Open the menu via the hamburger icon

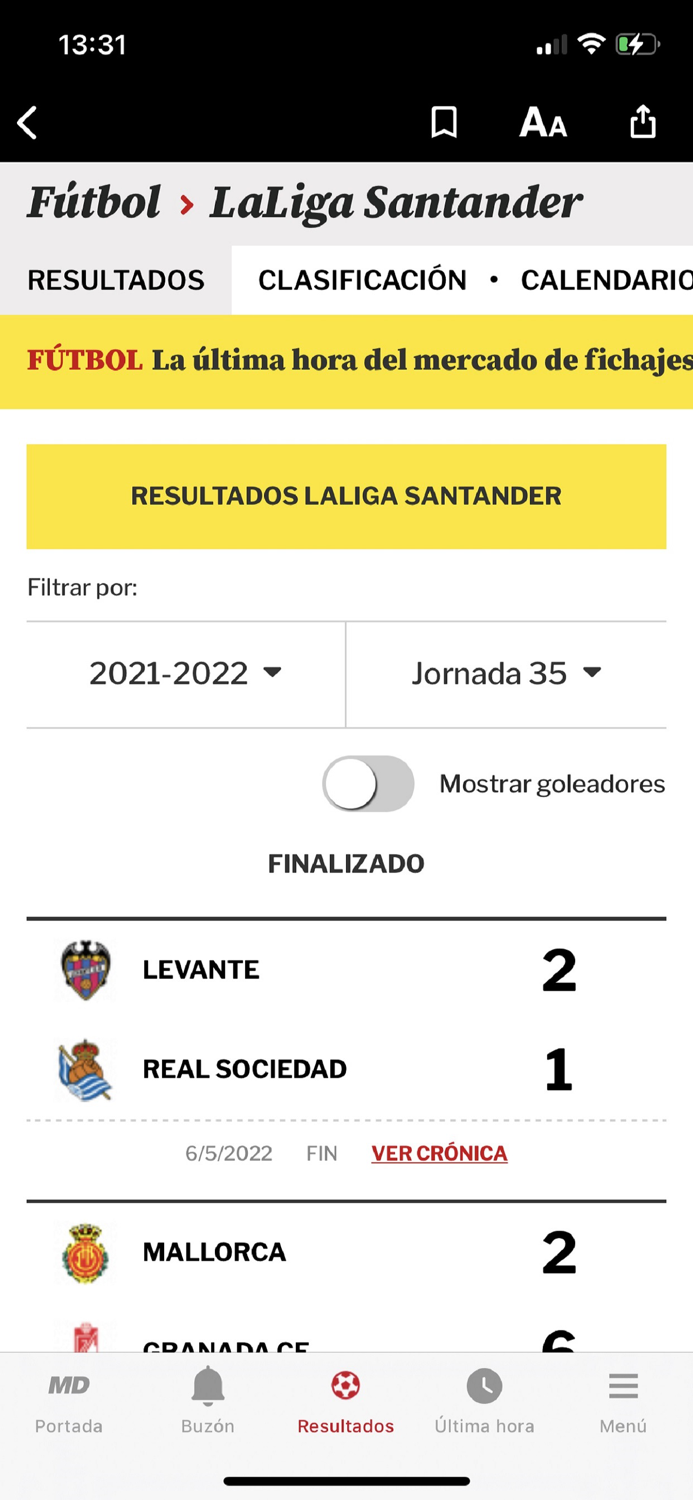tap(622, 1388)
